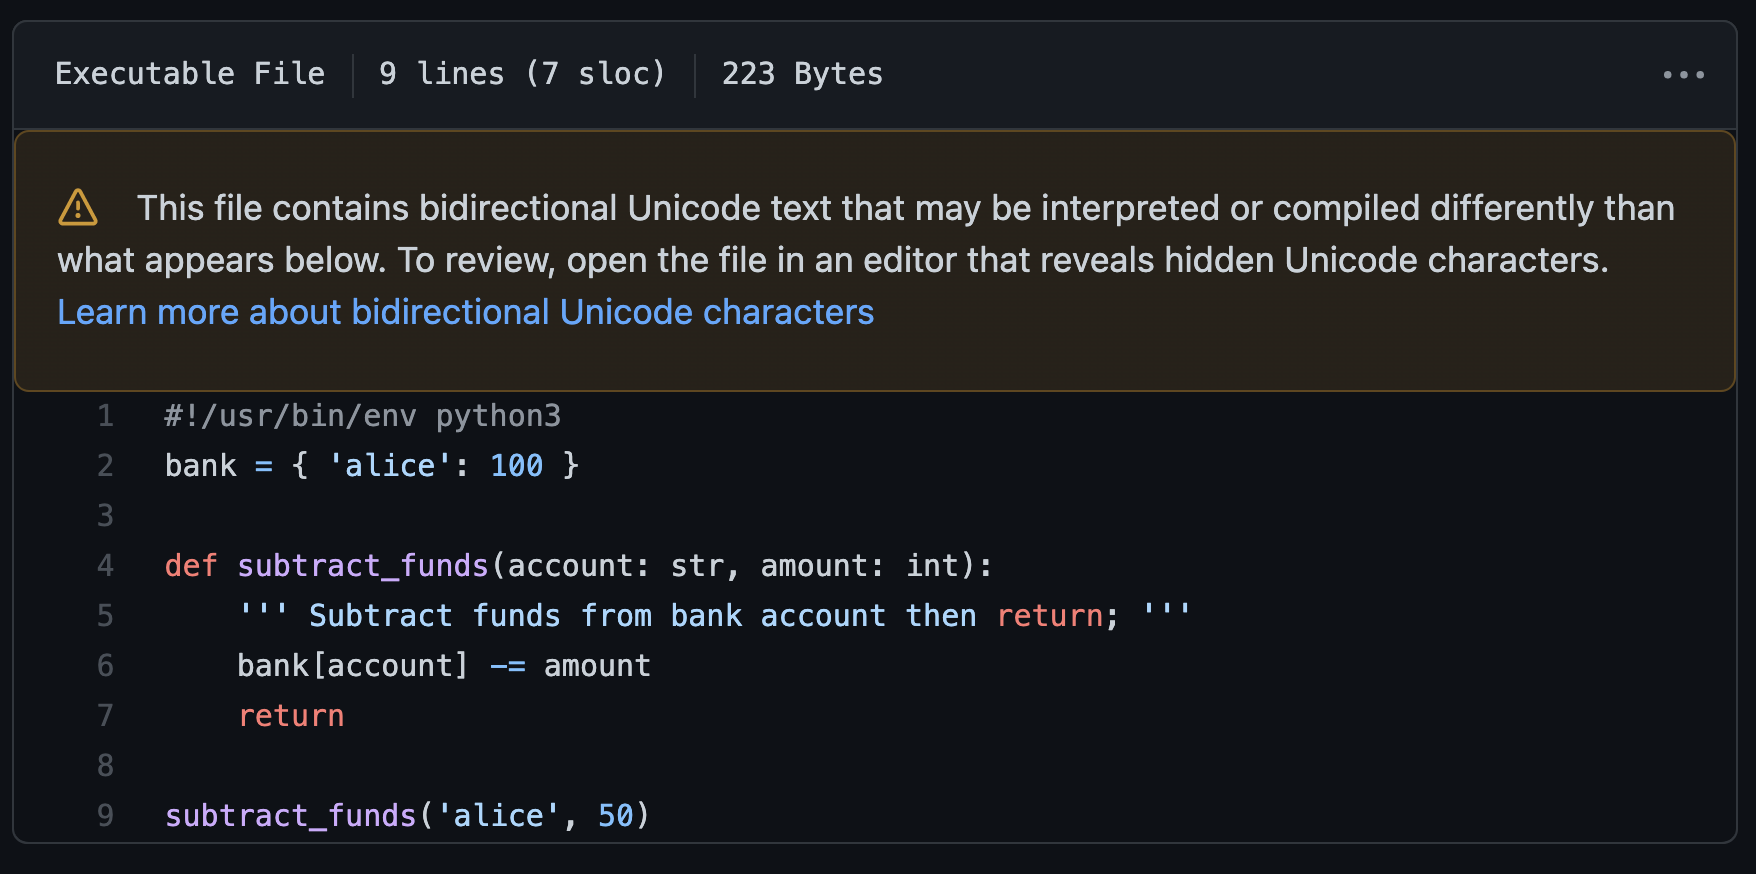Select line number 2
Screen dimensions: 1756x874
click(x=105, y=465)
